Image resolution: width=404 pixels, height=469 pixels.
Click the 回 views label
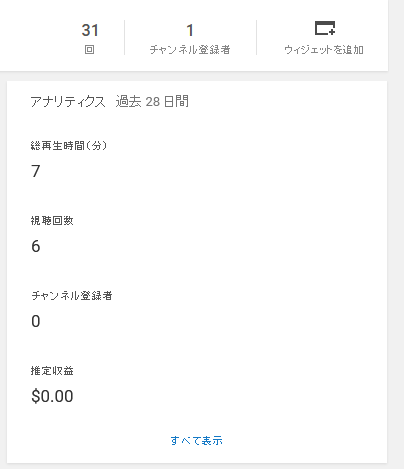coord(89,50)
